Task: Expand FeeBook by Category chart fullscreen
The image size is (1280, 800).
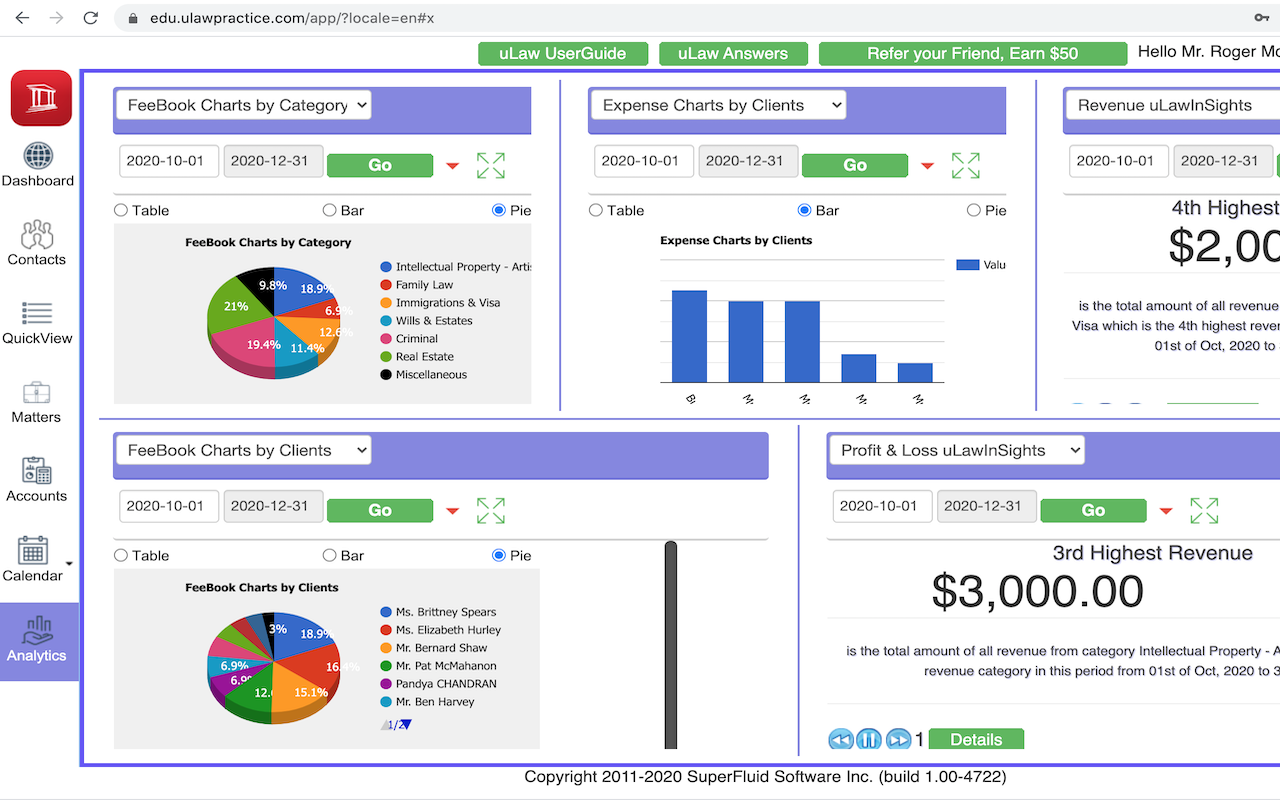Action: tap(491, 165)
